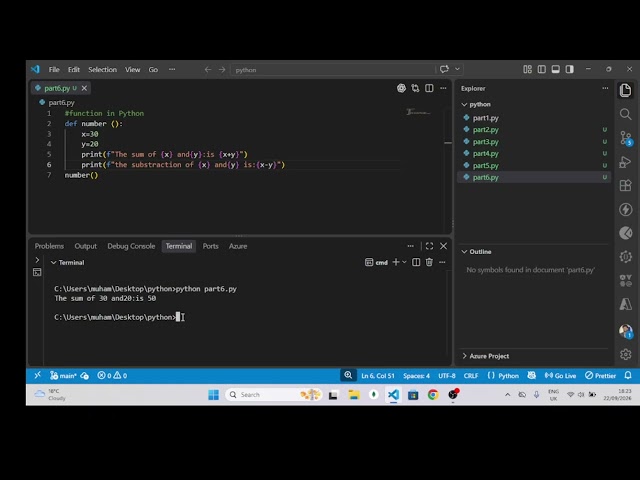Toggle secondary side bar visibility
Viewport: 640px width, 480px height.
click(x=569, y=69)
